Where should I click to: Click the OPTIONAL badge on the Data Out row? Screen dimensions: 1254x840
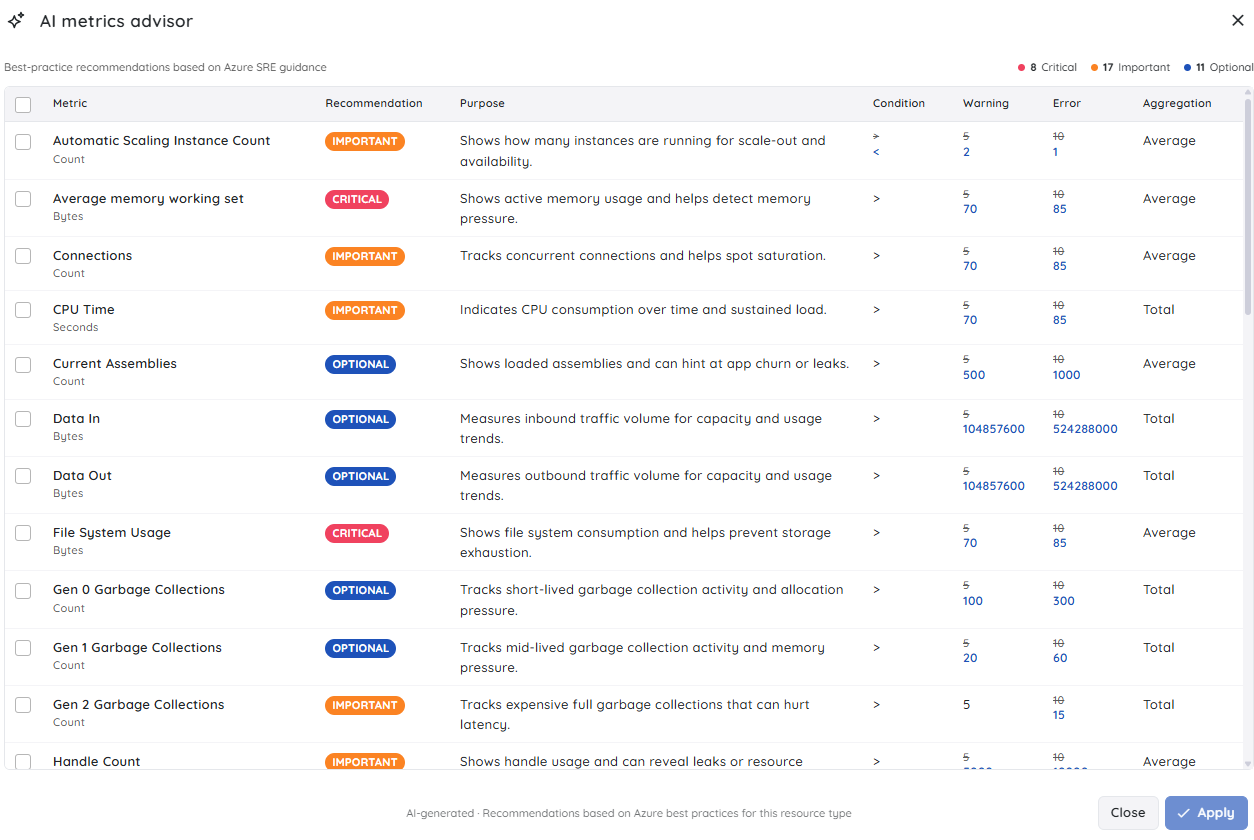click(x=360, y=476)
